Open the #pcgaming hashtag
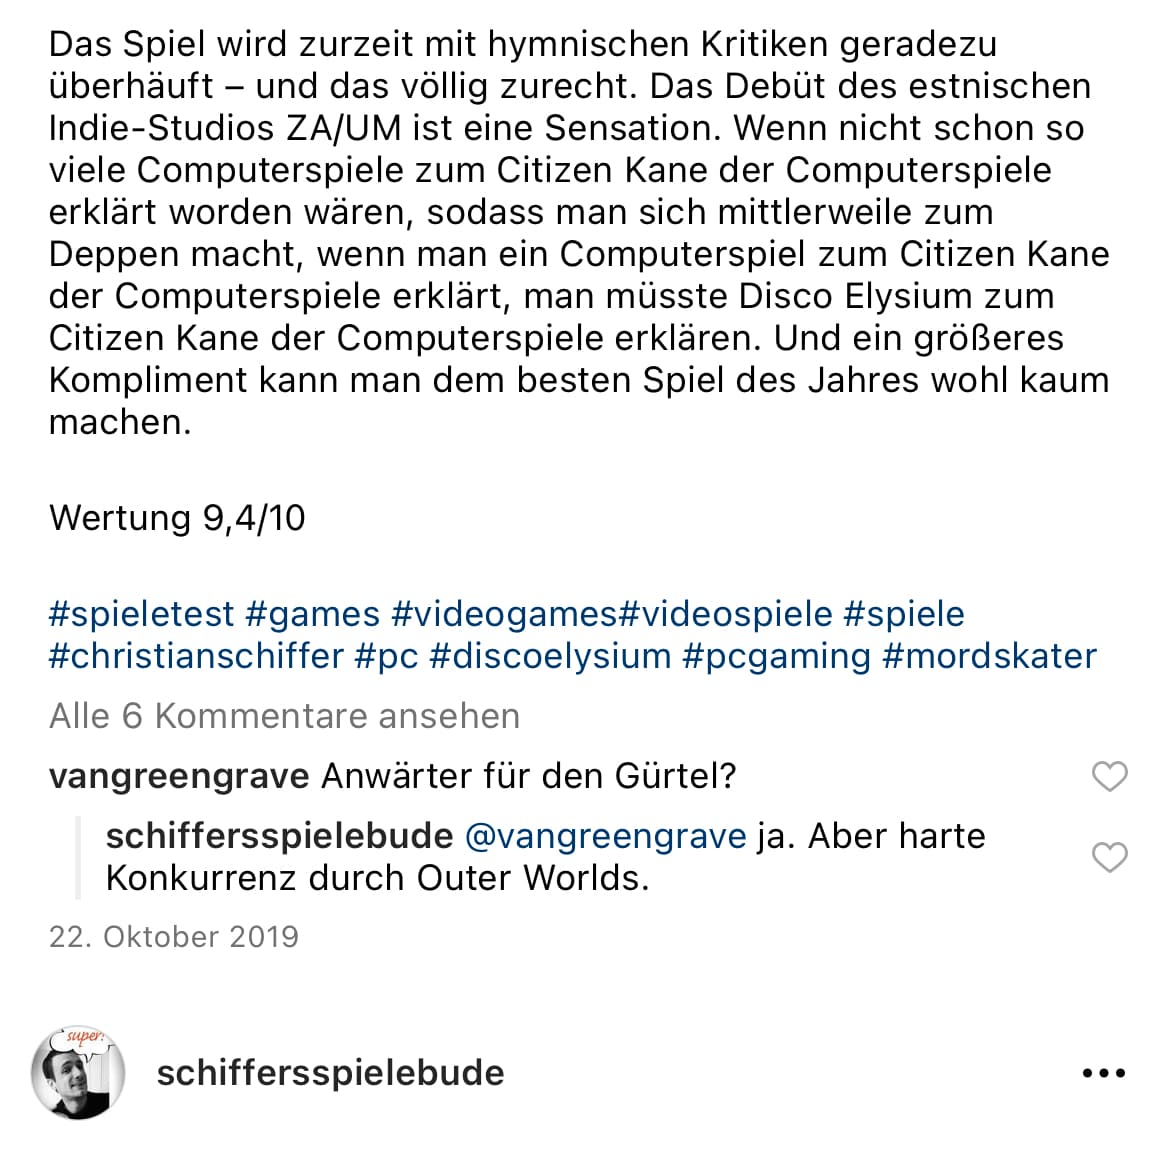Image resolution: width=1170 pixels, height=1149 pixels. pos(777,656)
